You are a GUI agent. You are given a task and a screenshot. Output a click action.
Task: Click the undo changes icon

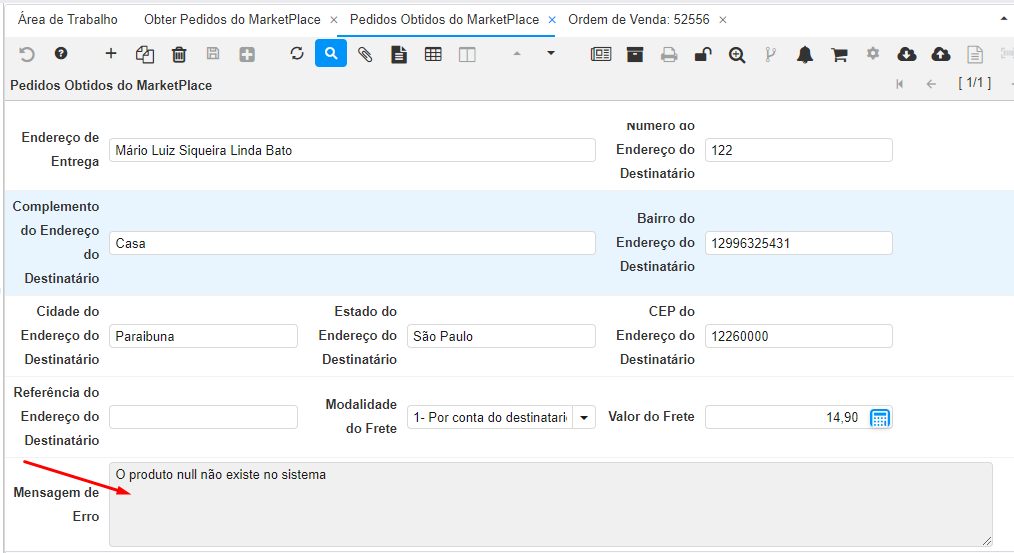[27, 54]
